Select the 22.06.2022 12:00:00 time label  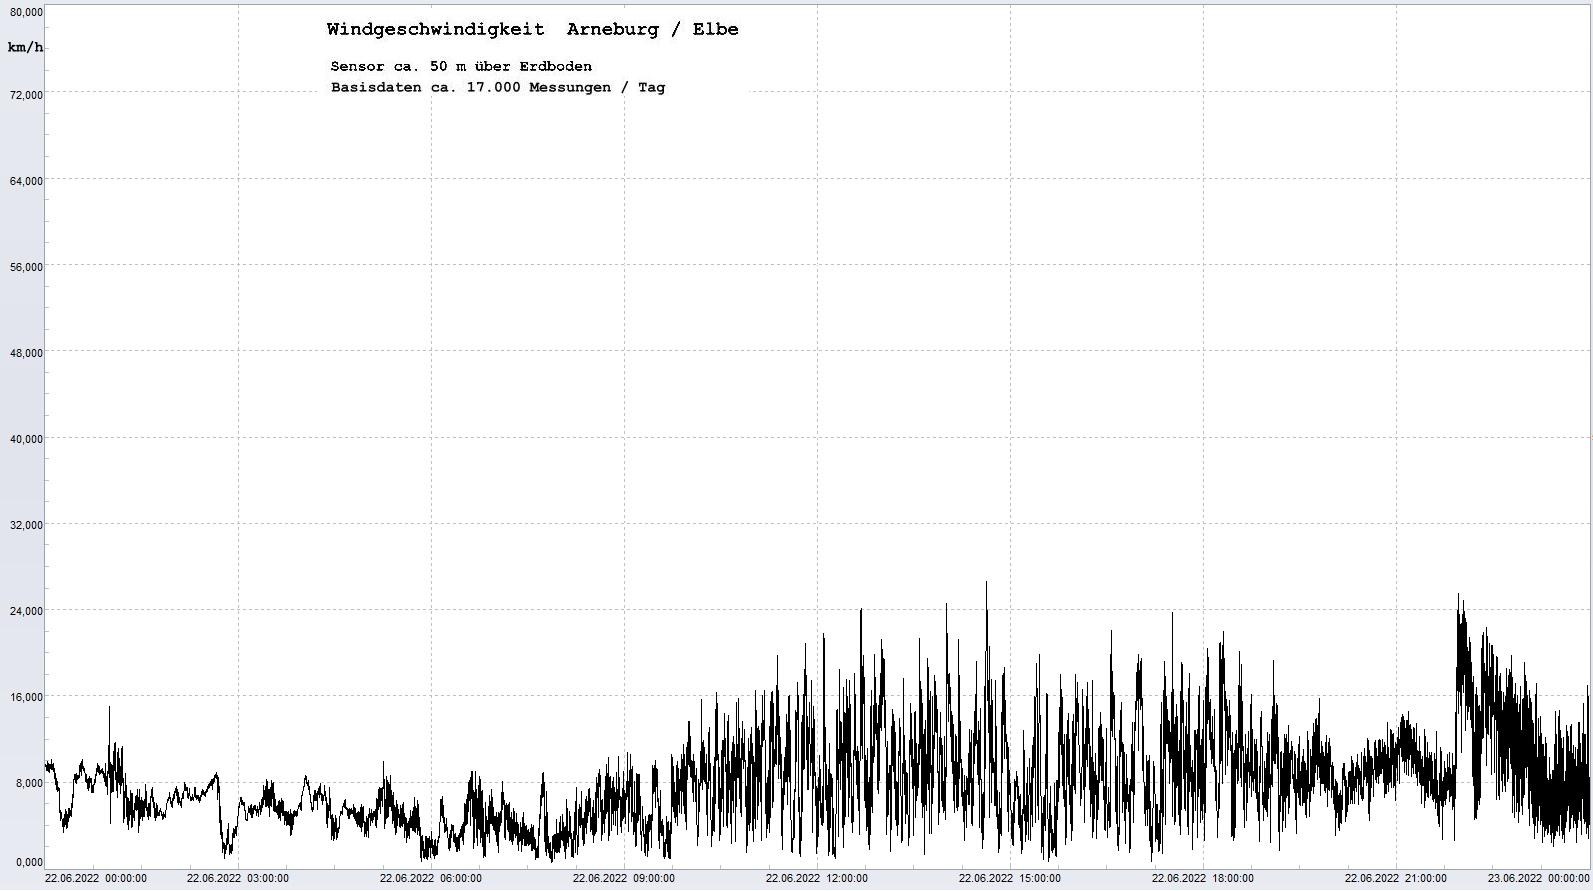pos(817,879)
